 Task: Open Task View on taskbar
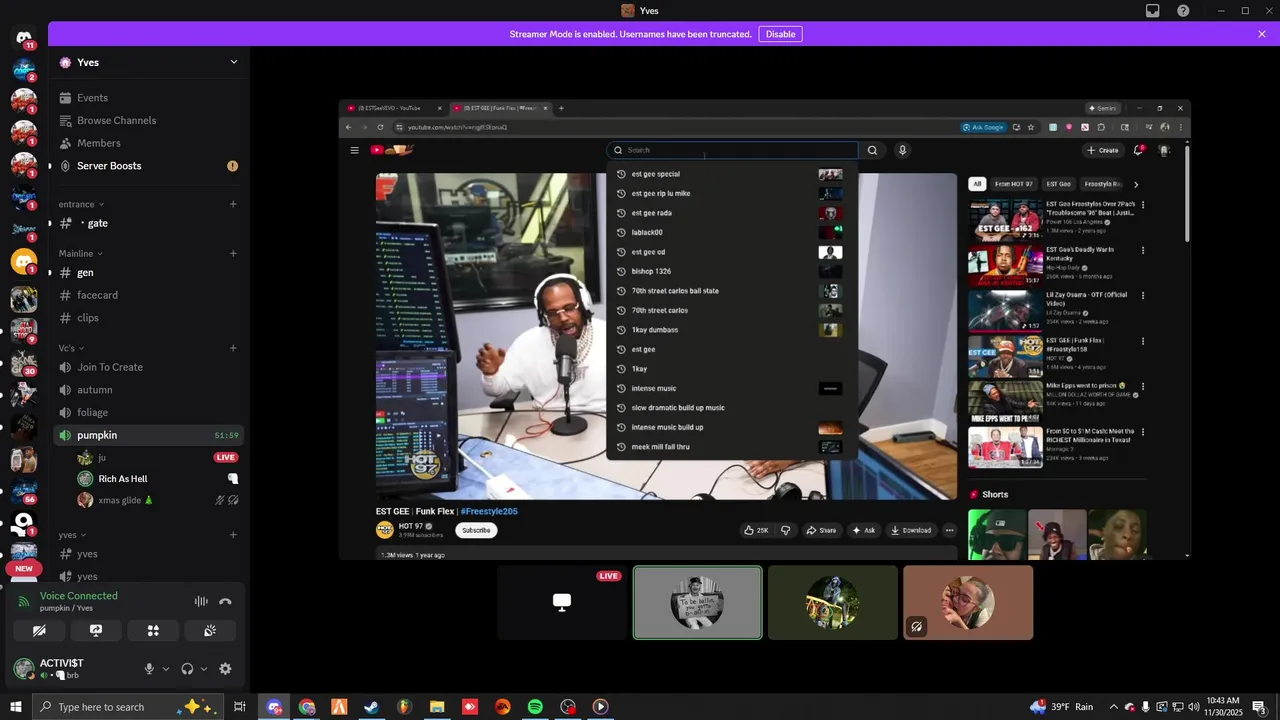[240, 707]
